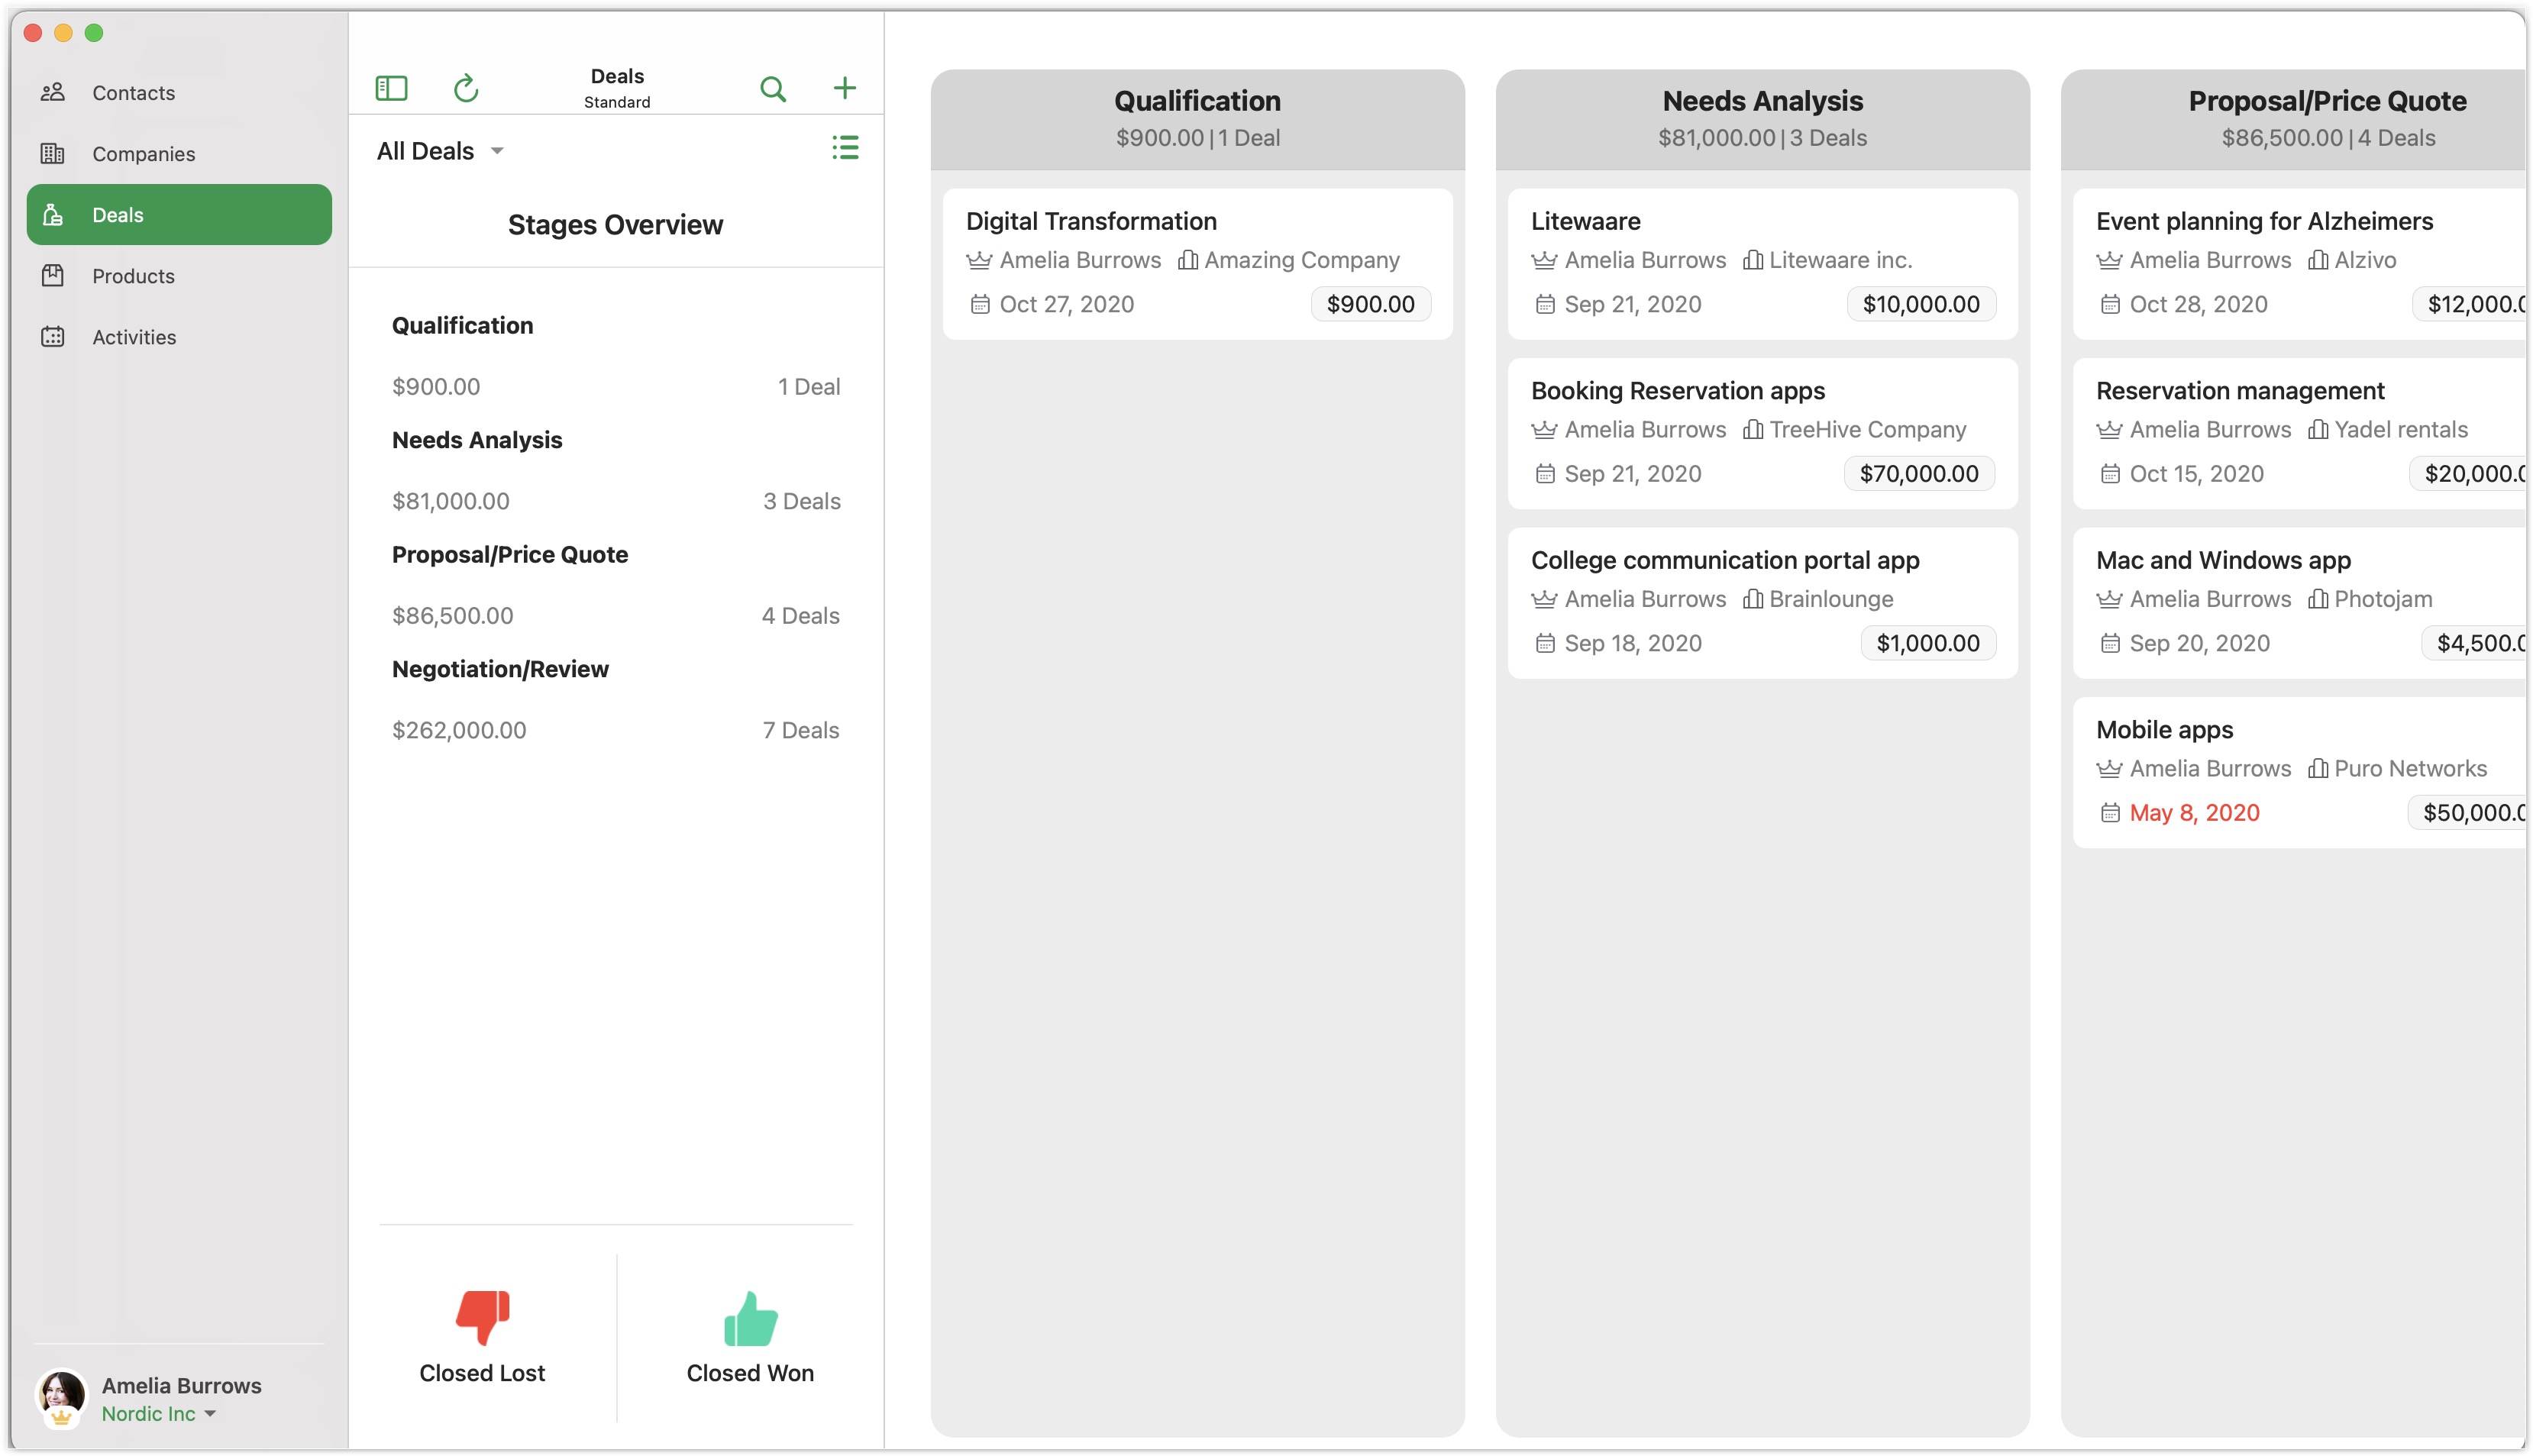Switch to list view icon
Screen dimensions: 2533x1456
coord(845,148)
